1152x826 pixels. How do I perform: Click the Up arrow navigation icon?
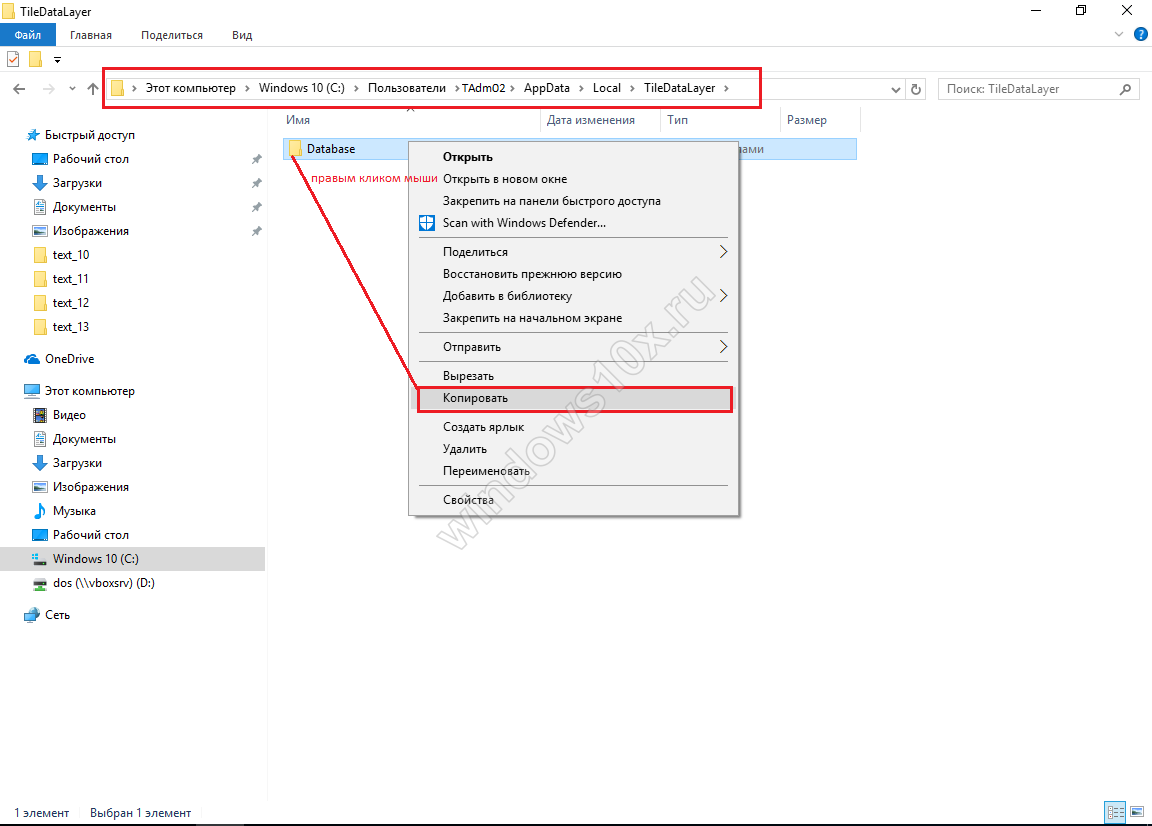point(93,89)
